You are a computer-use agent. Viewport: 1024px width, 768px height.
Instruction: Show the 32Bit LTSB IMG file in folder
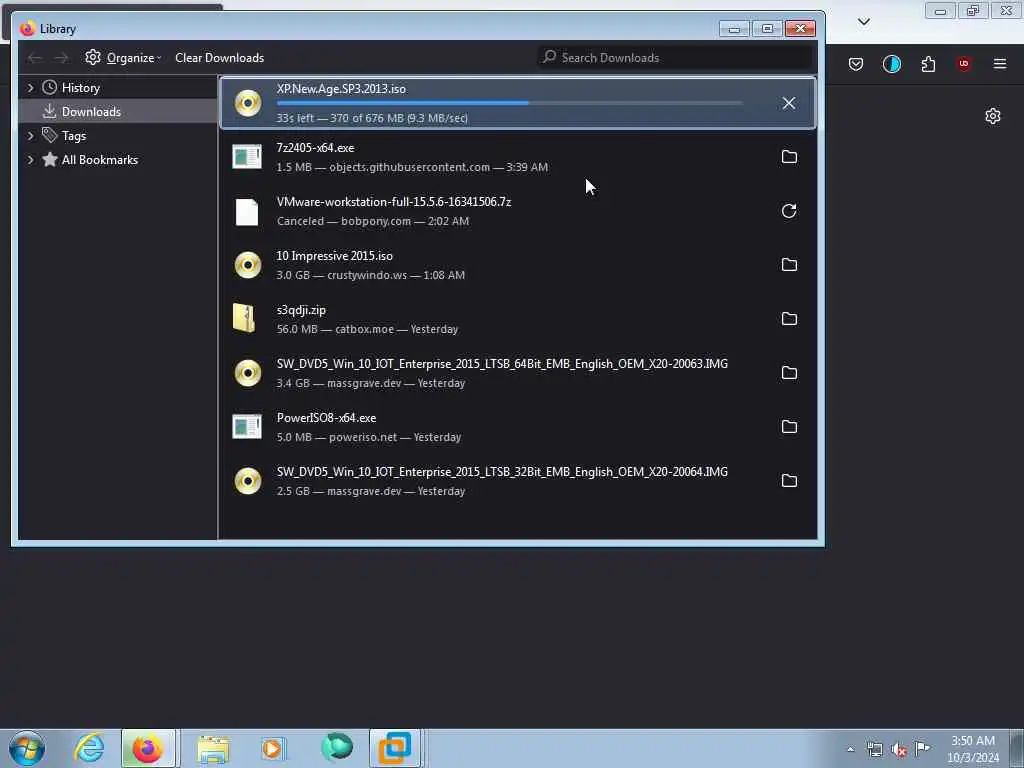pyautogui.click(x=789, y=481)
